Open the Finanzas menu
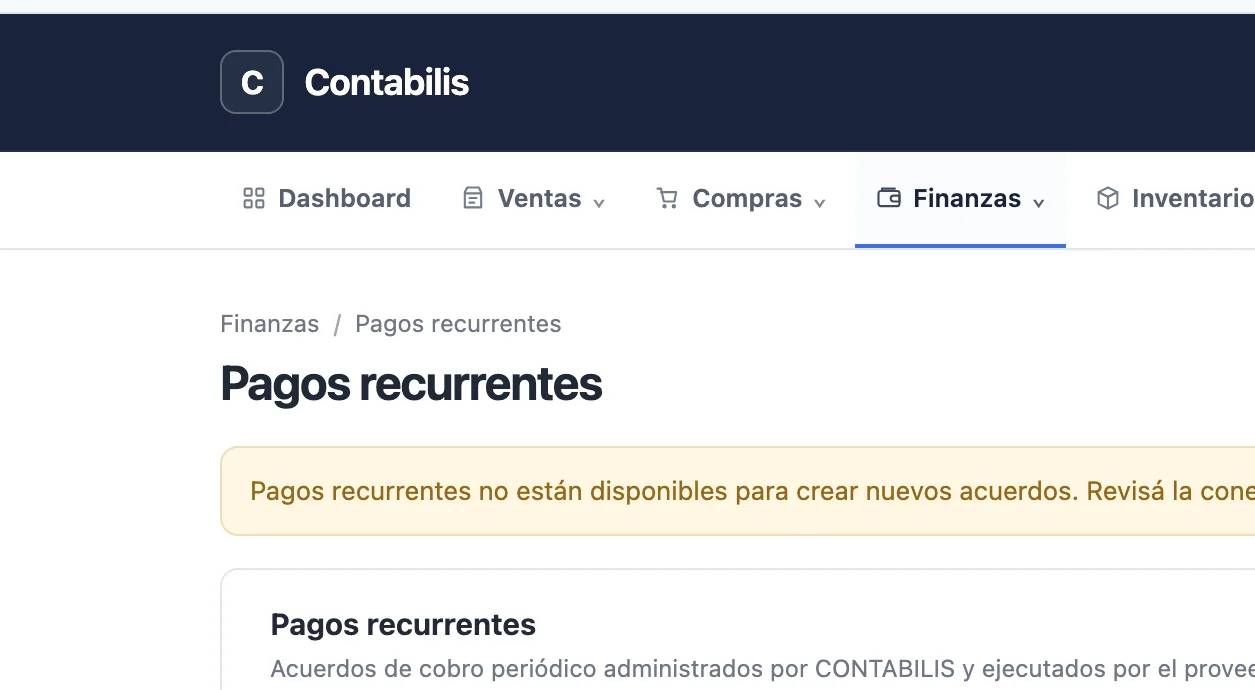The width and height of the screenshot is (1255, 690). [x=960, y=198]
